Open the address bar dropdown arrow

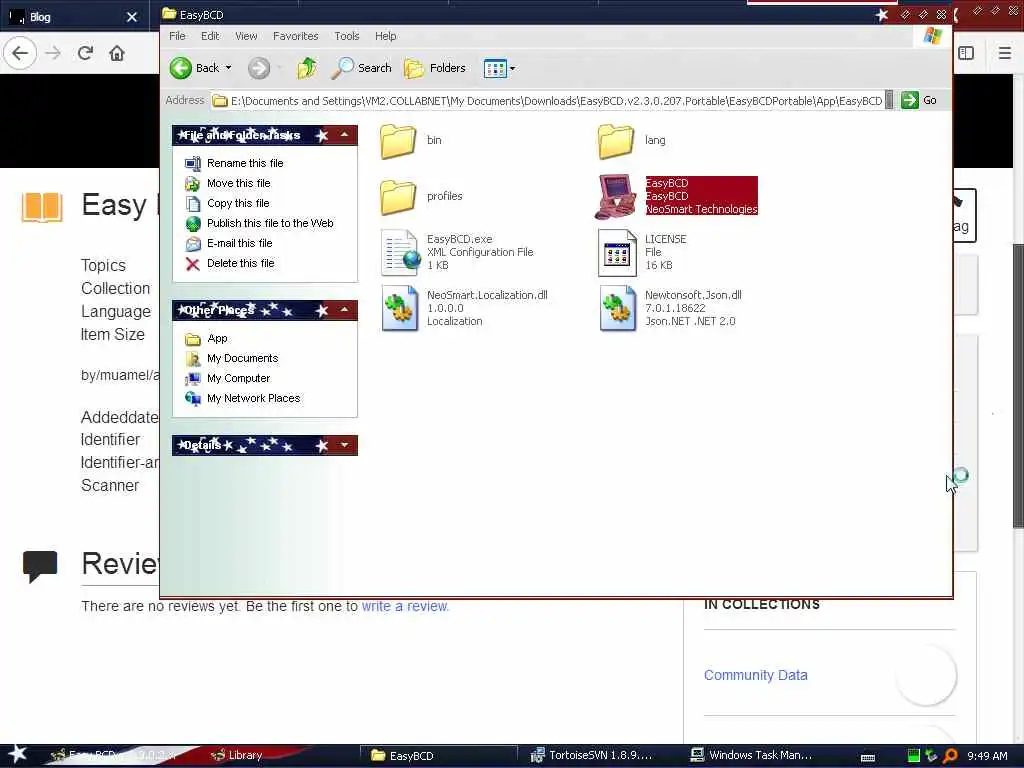[x=889, y=101]
